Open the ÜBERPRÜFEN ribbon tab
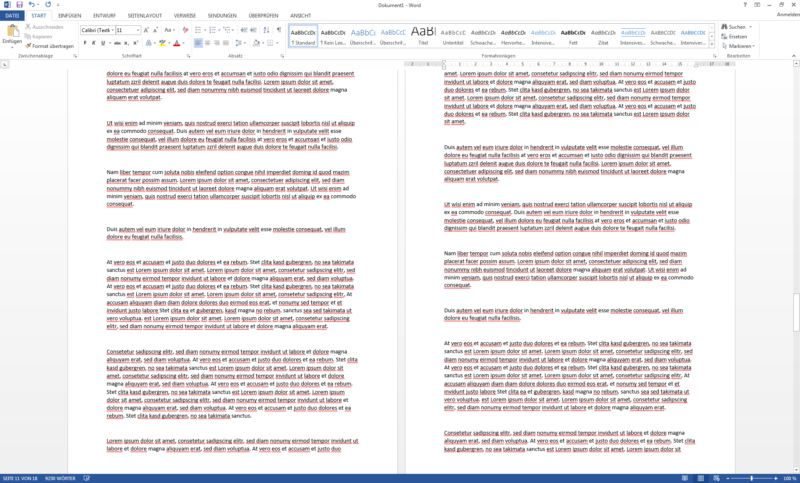The height and width of the screenshot is (483, 800). coord(263,16)
